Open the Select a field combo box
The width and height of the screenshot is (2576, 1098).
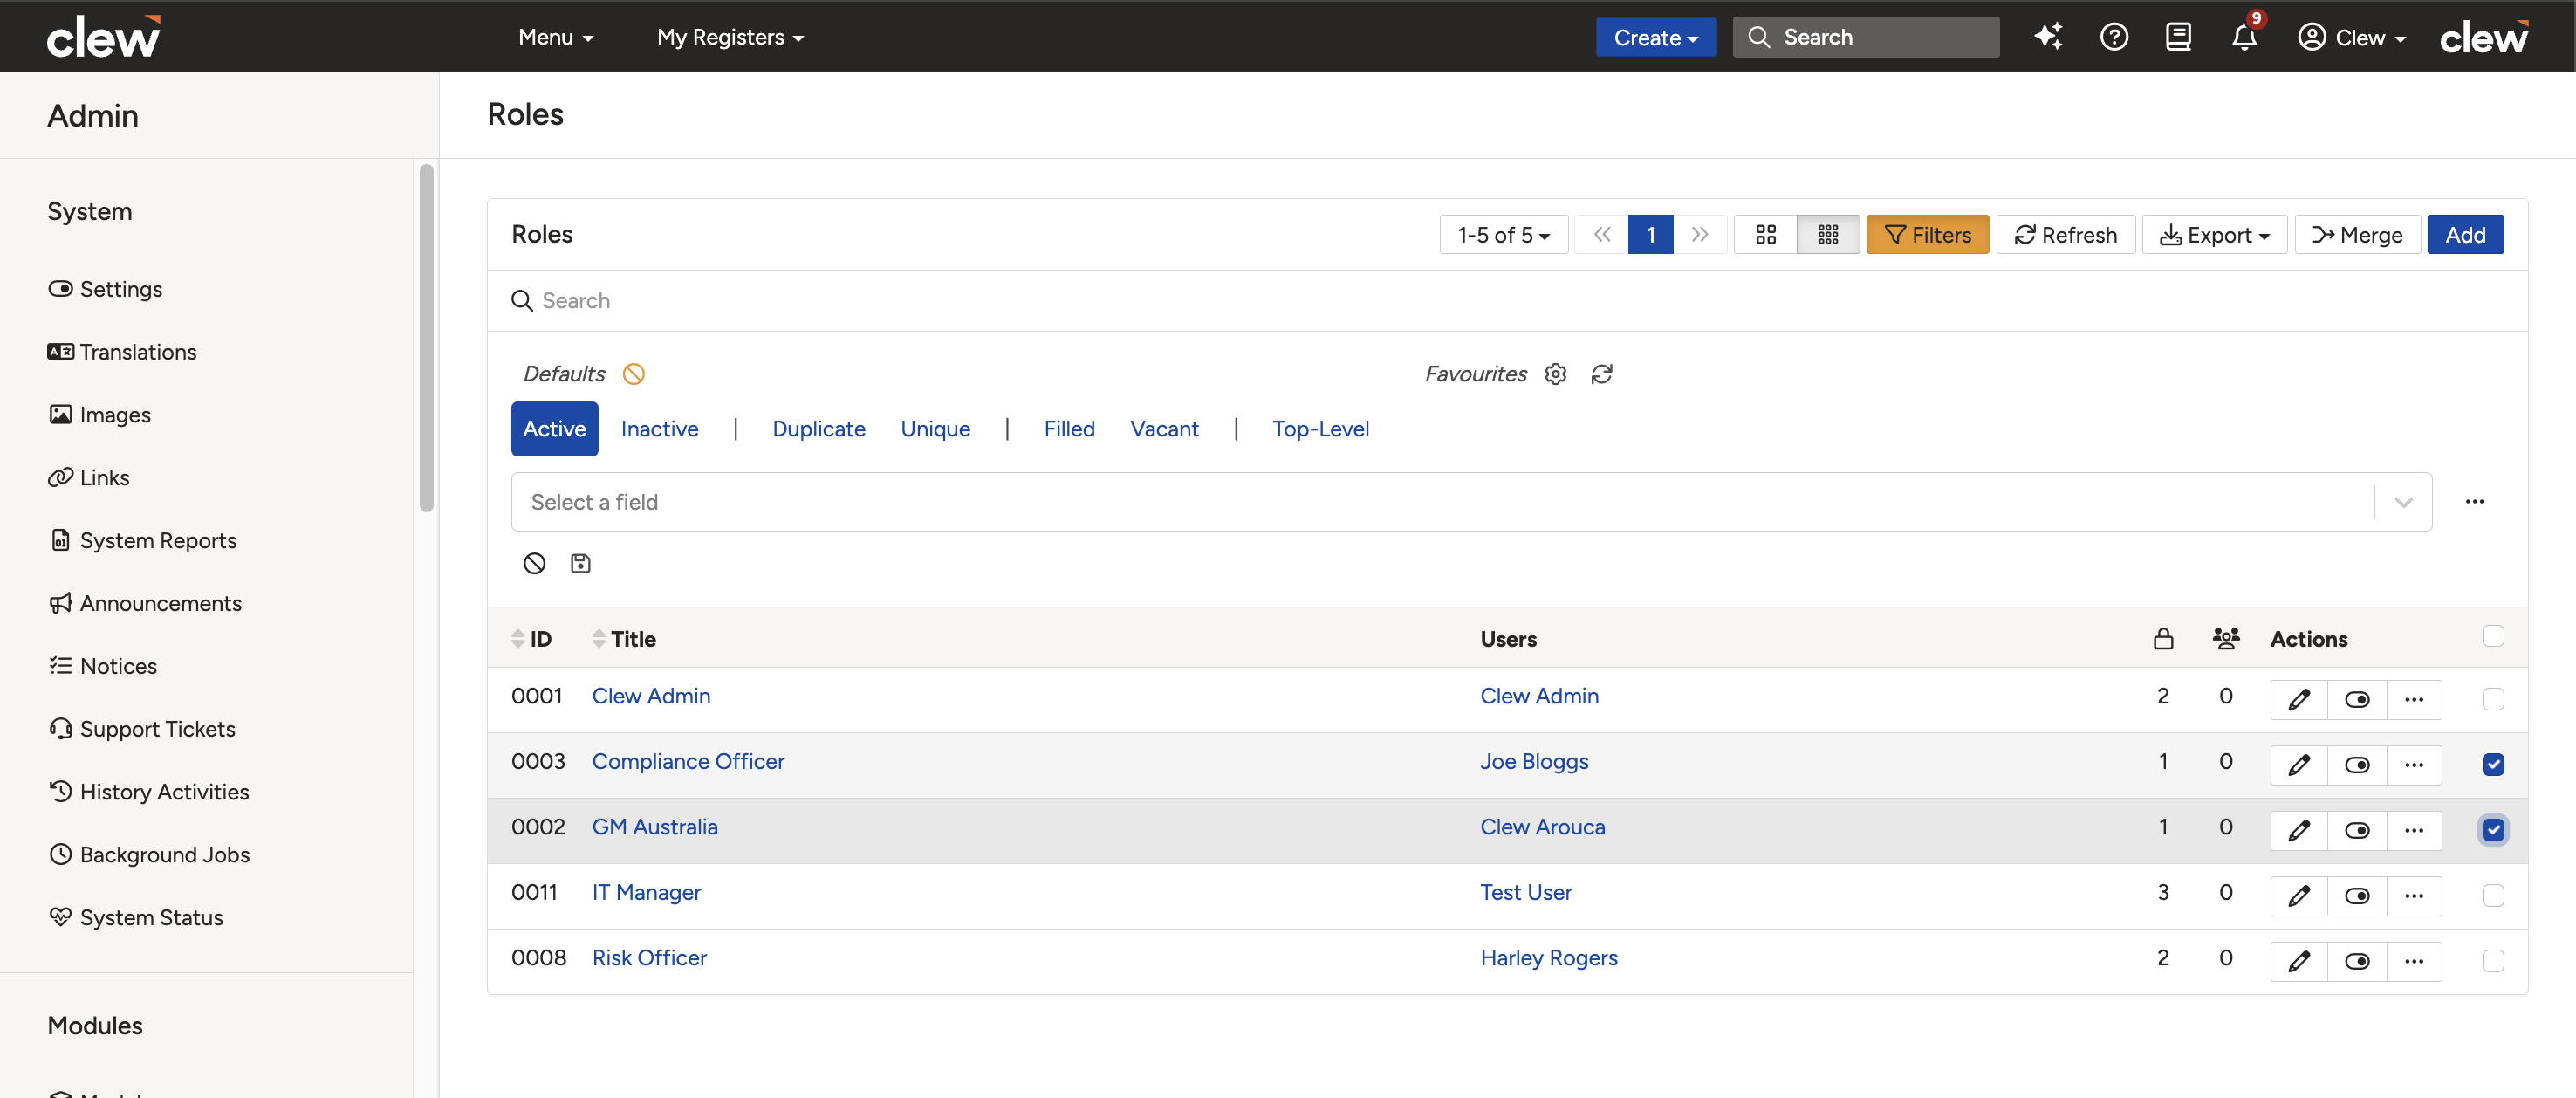[x=1471, y=502]
